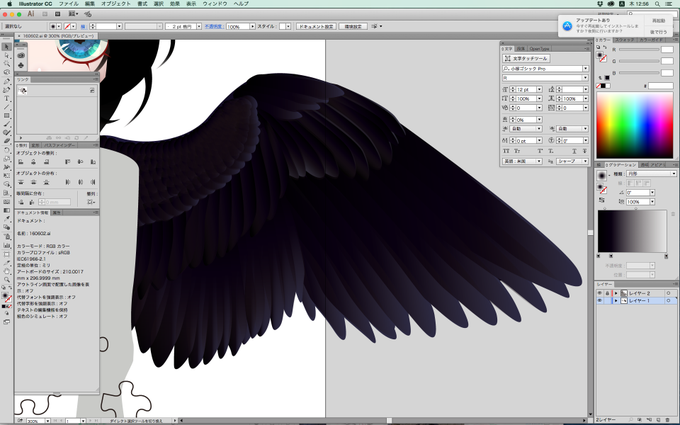The image size is (680, 425).
Task: Open Apple menu in menu bar
Action: click(x=10, y=3)
